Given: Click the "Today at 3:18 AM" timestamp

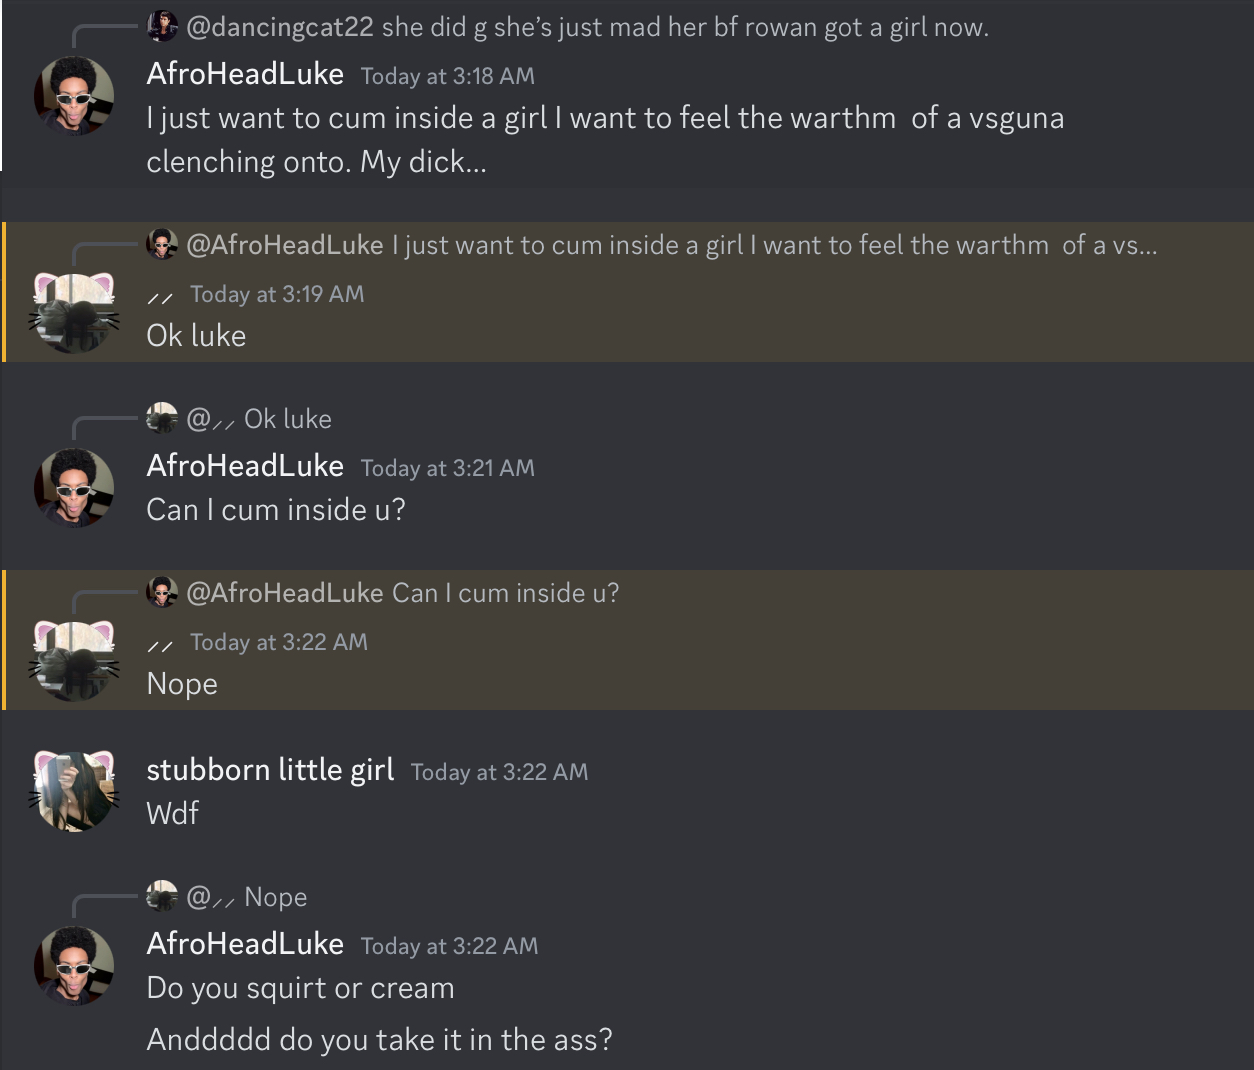Looking at the screenshot, I should click(447, 76).
